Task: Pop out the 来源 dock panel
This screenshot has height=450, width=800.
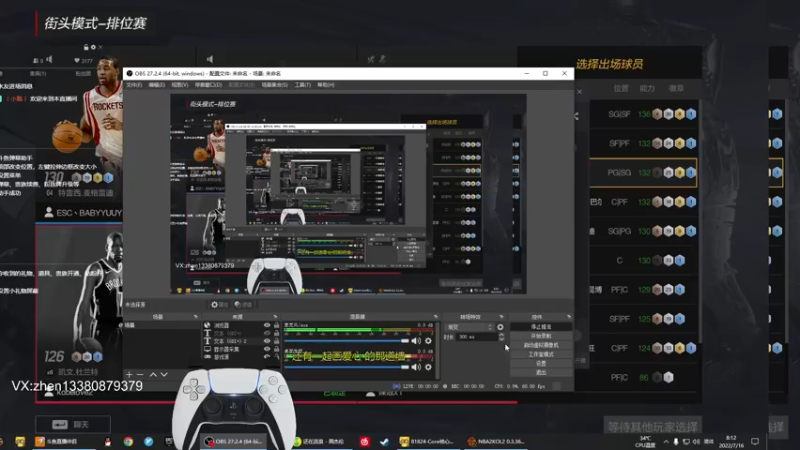Action: (275, 317)
